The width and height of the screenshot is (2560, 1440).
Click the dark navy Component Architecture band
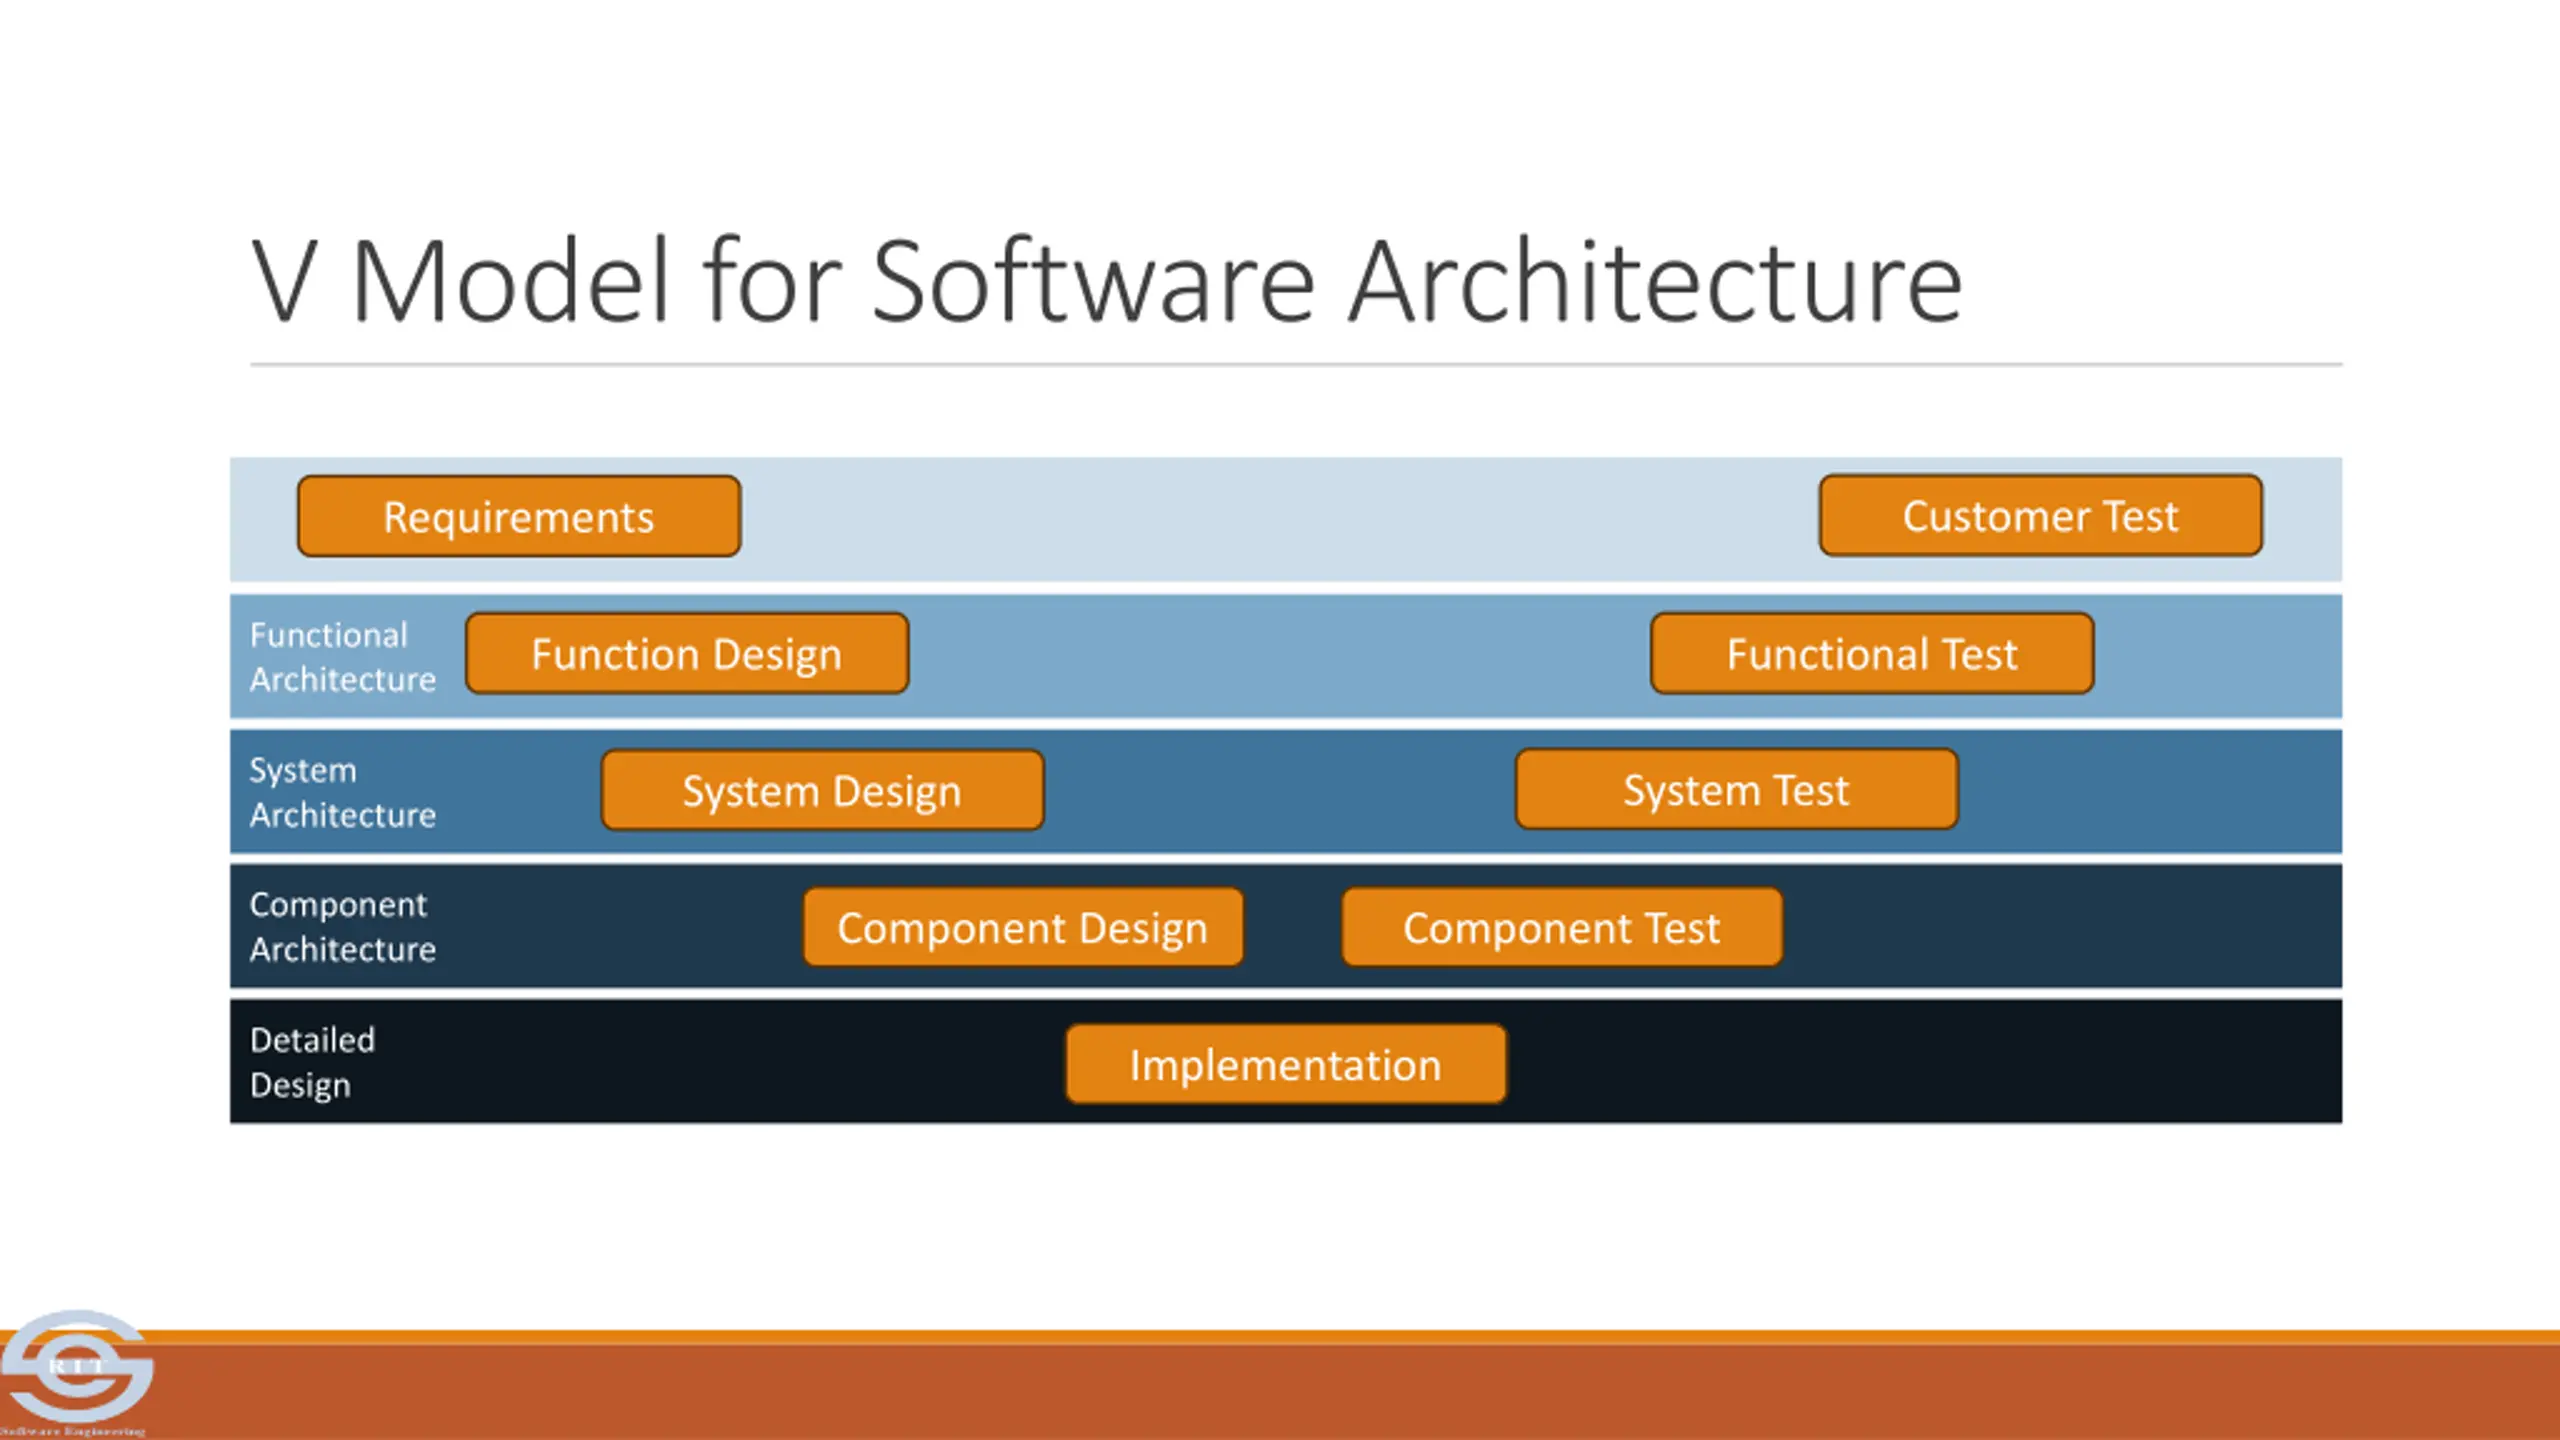click(2050, 927)
